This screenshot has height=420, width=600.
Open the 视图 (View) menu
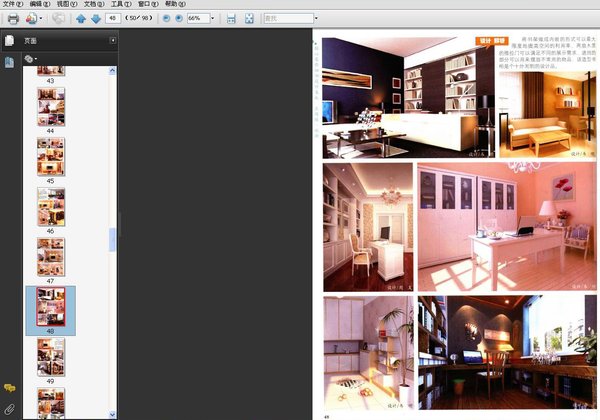pos(67,4)
